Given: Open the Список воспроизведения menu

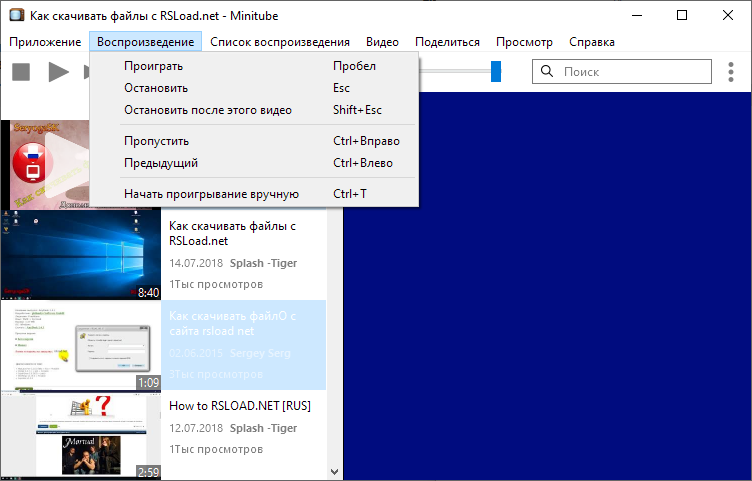Looking at the screenshot, I should (280, 42).
